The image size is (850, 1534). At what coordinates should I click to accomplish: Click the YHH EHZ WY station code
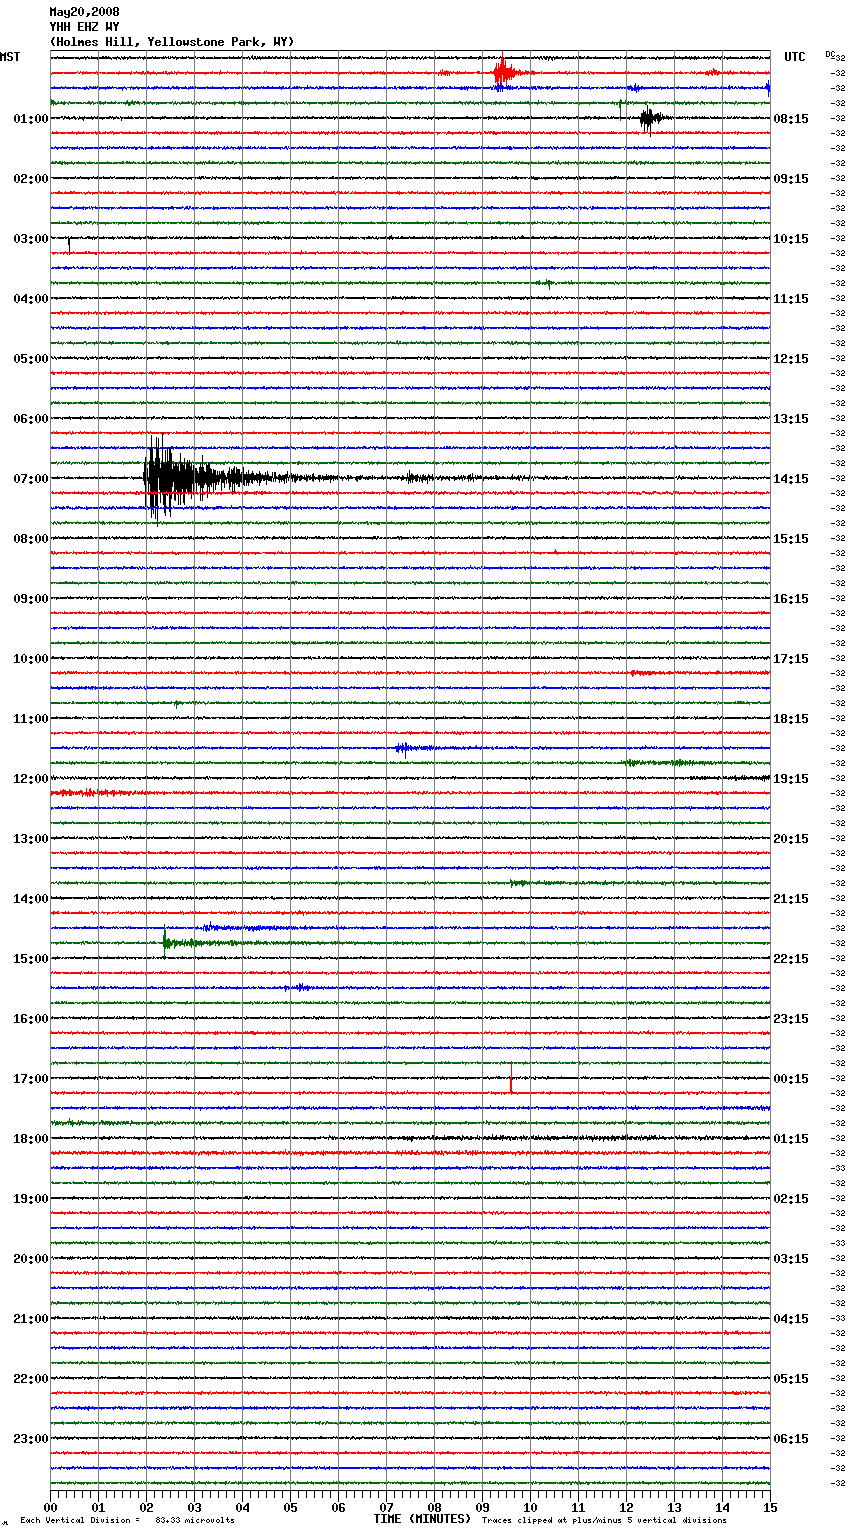pos(84,27)
